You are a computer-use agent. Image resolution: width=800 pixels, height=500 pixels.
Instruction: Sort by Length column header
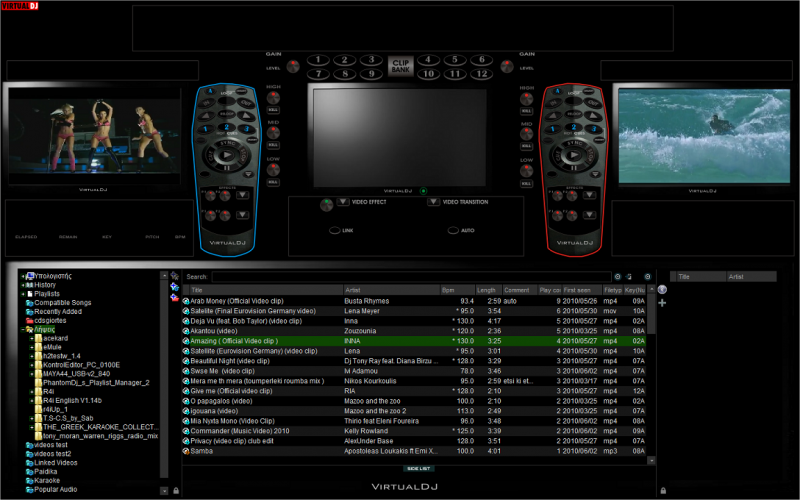tap(489, 290)
